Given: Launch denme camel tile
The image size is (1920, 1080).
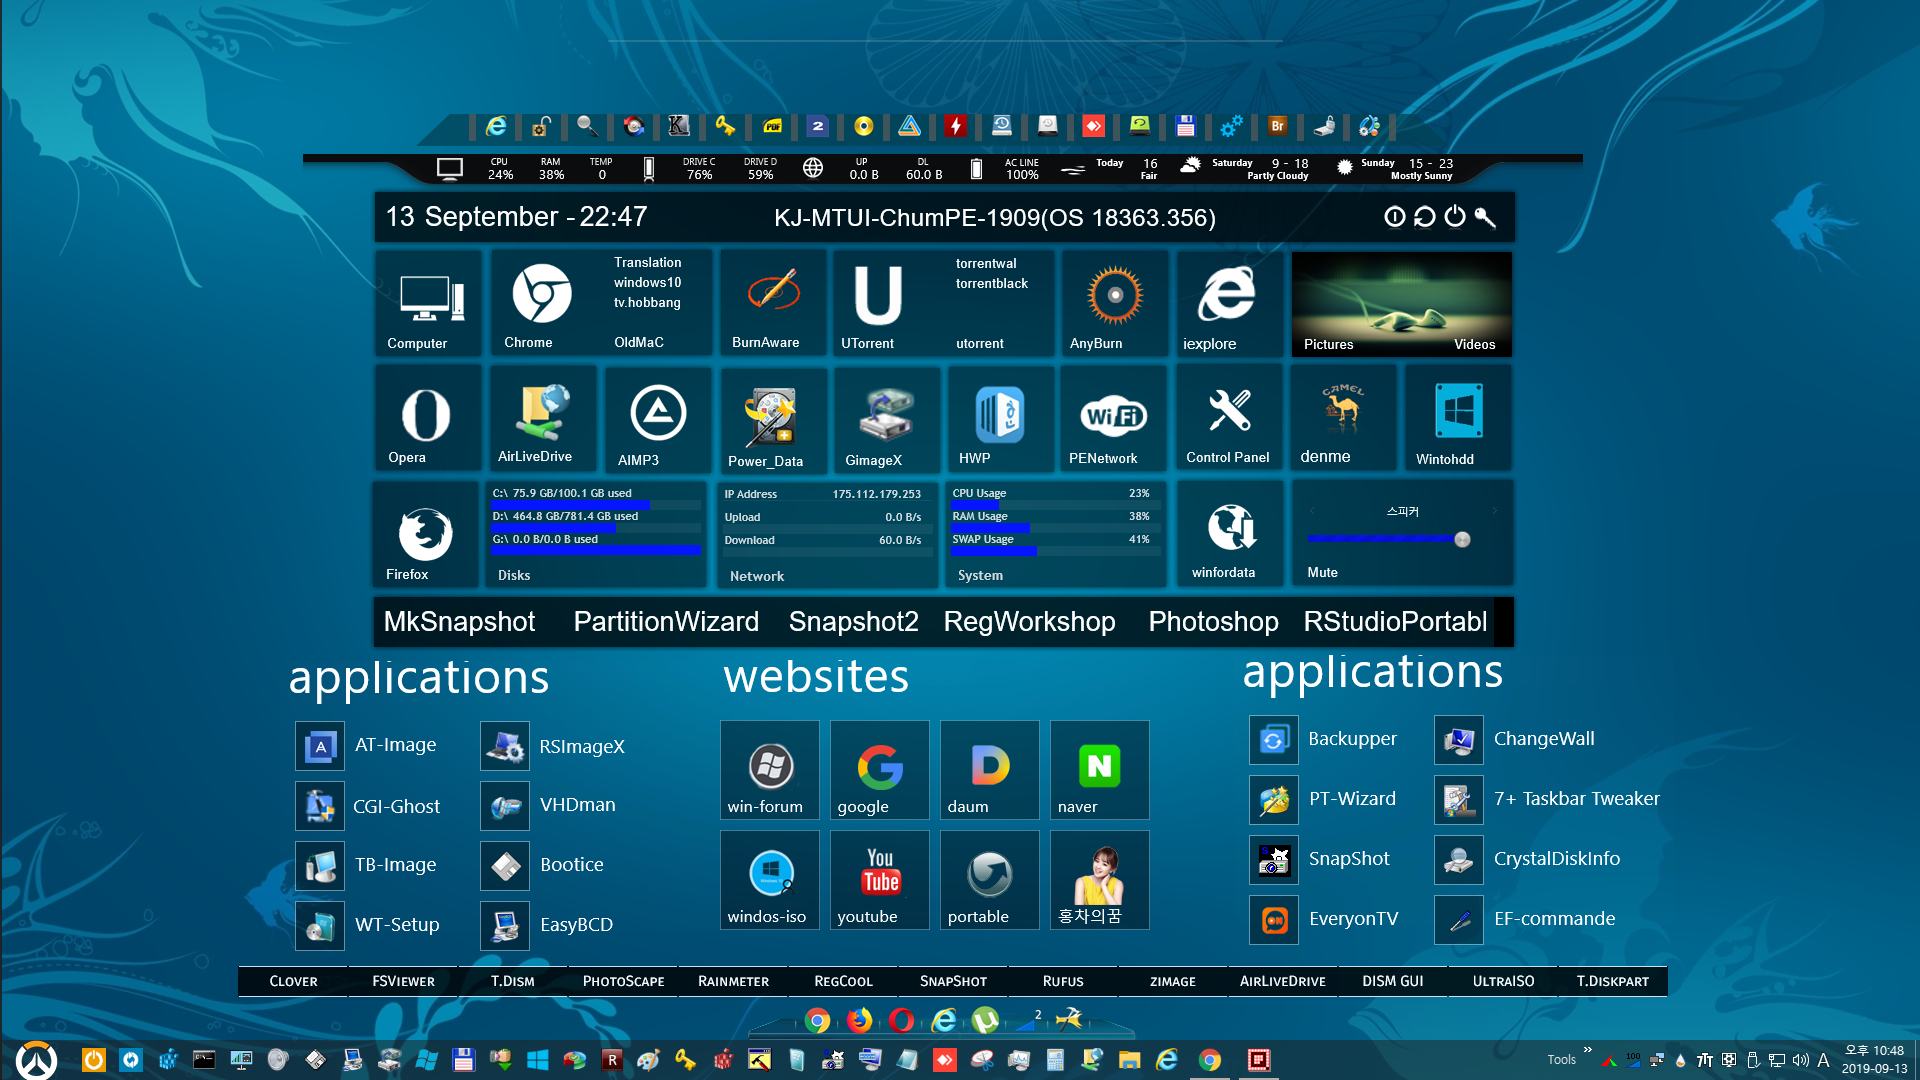Looking at the screenshot, I should click(x=1343, y=418).
